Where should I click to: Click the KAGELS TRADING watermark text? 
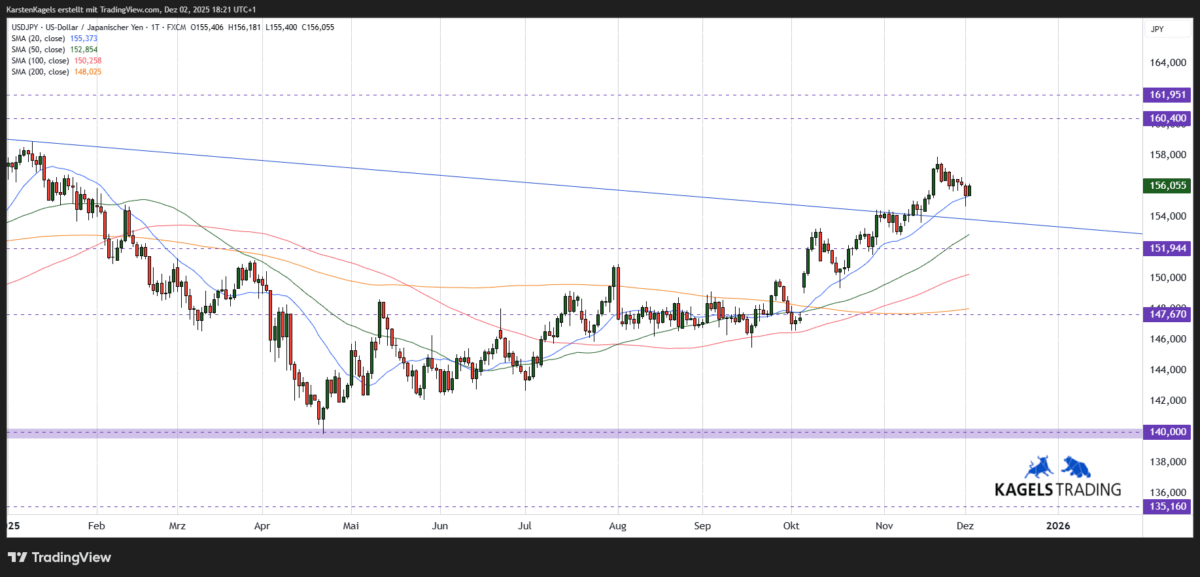coord(1058,490)
